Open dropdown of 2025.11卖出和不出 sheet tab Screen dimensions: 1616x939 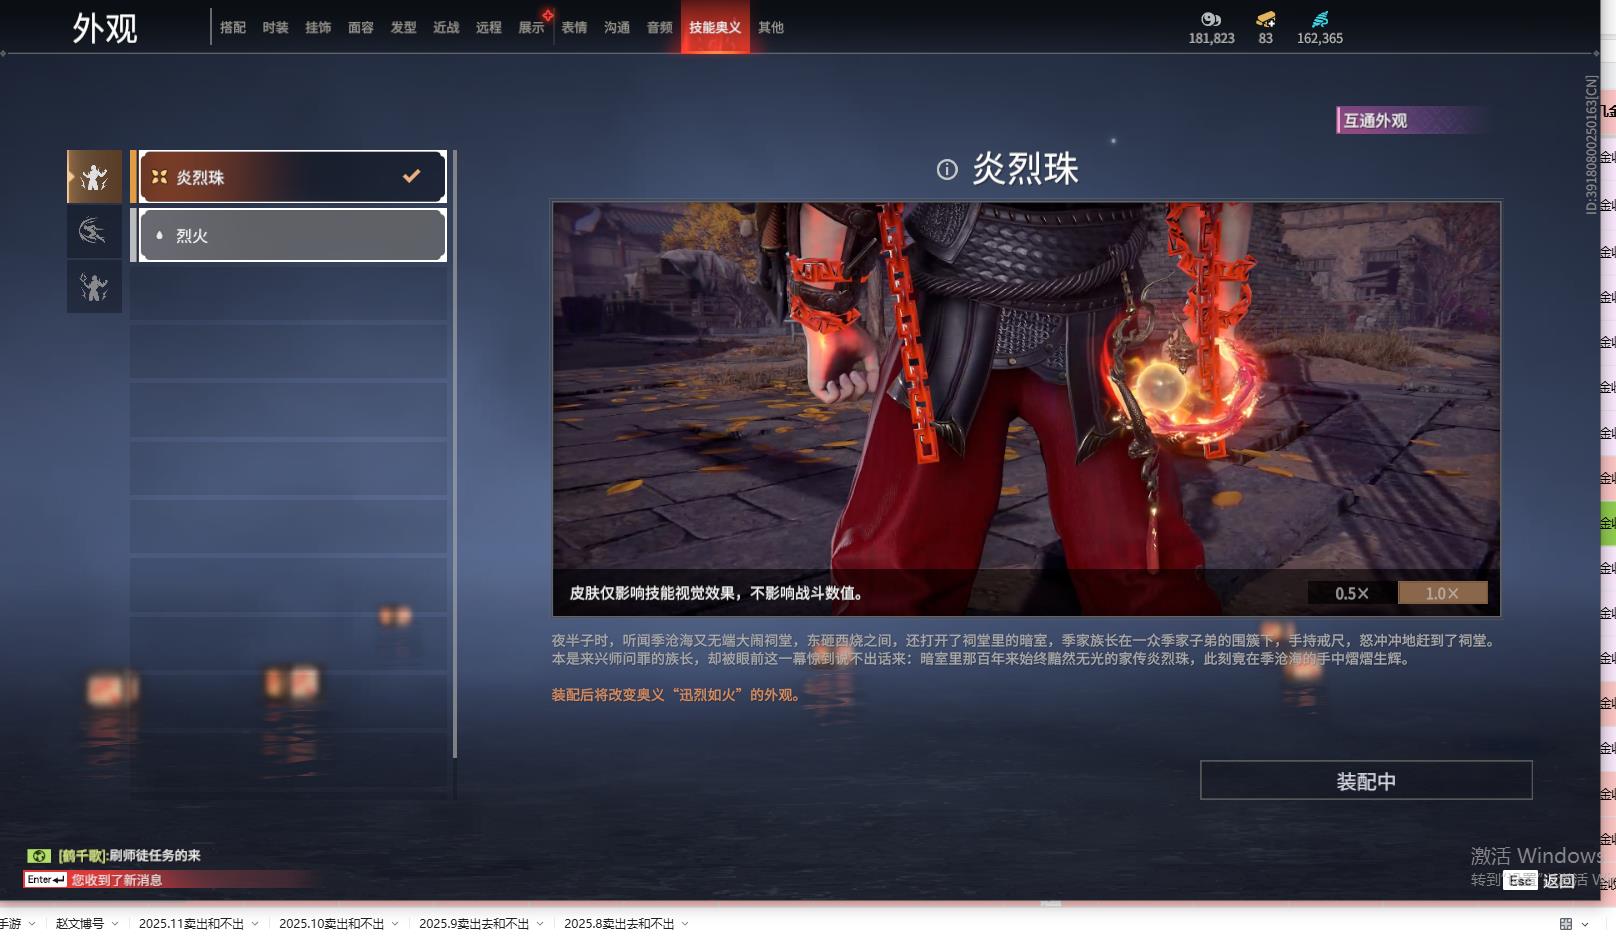tap(255, 924)
